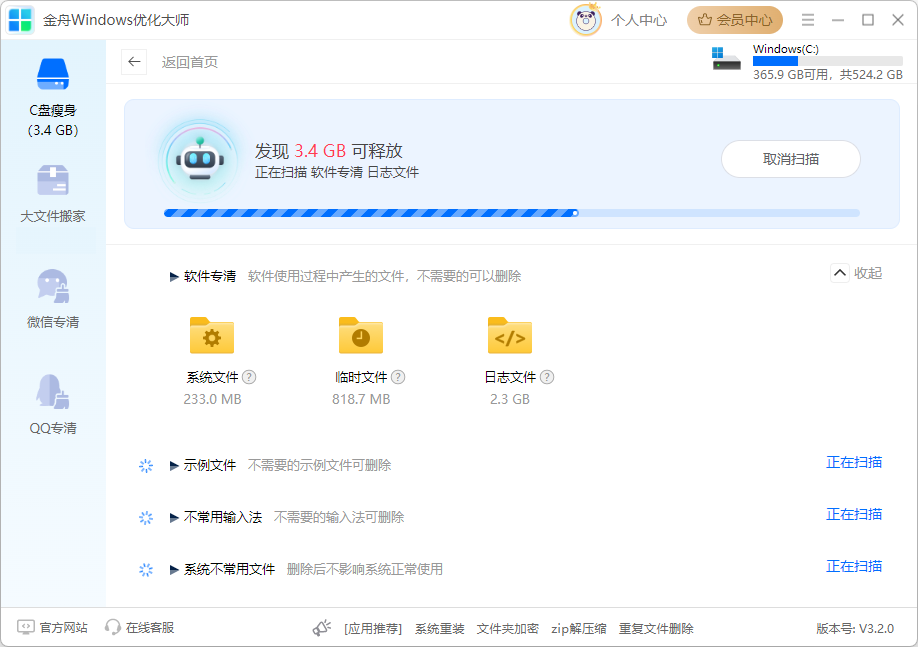The image size is (918, 647).
Task: Click the app logo in title bar
Action: coord(20,20)
